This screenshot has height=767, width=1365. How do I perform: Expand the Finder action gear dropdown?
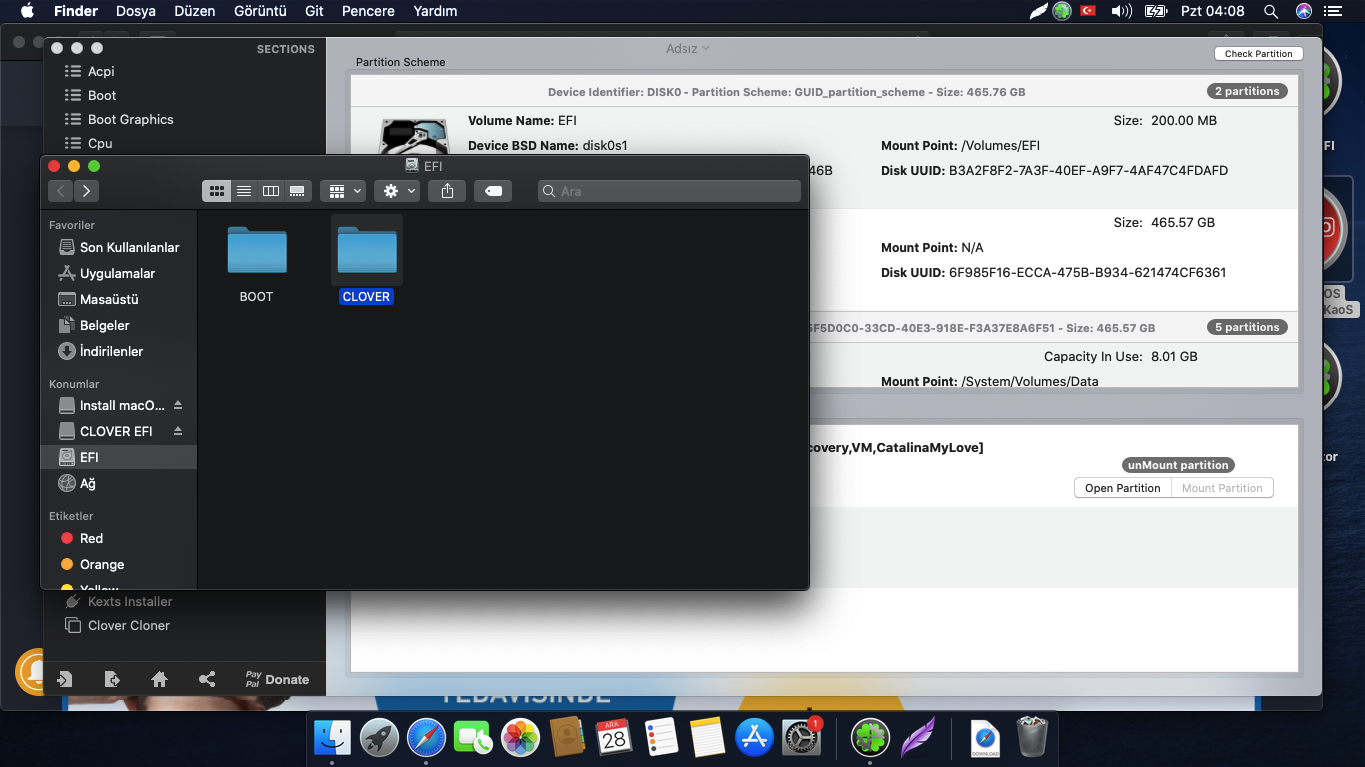point(396,191)
